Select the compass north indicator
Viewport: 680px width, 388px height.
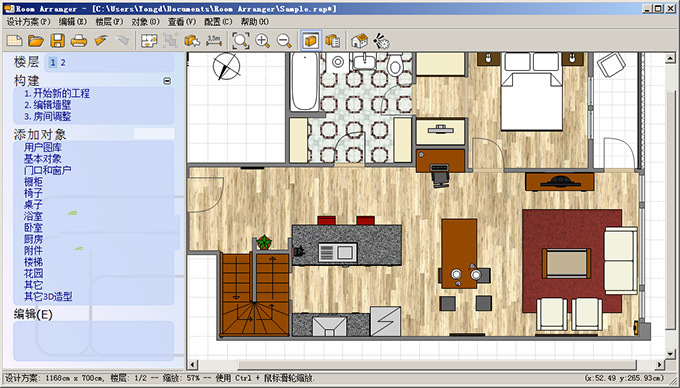[x=226, y=66]
